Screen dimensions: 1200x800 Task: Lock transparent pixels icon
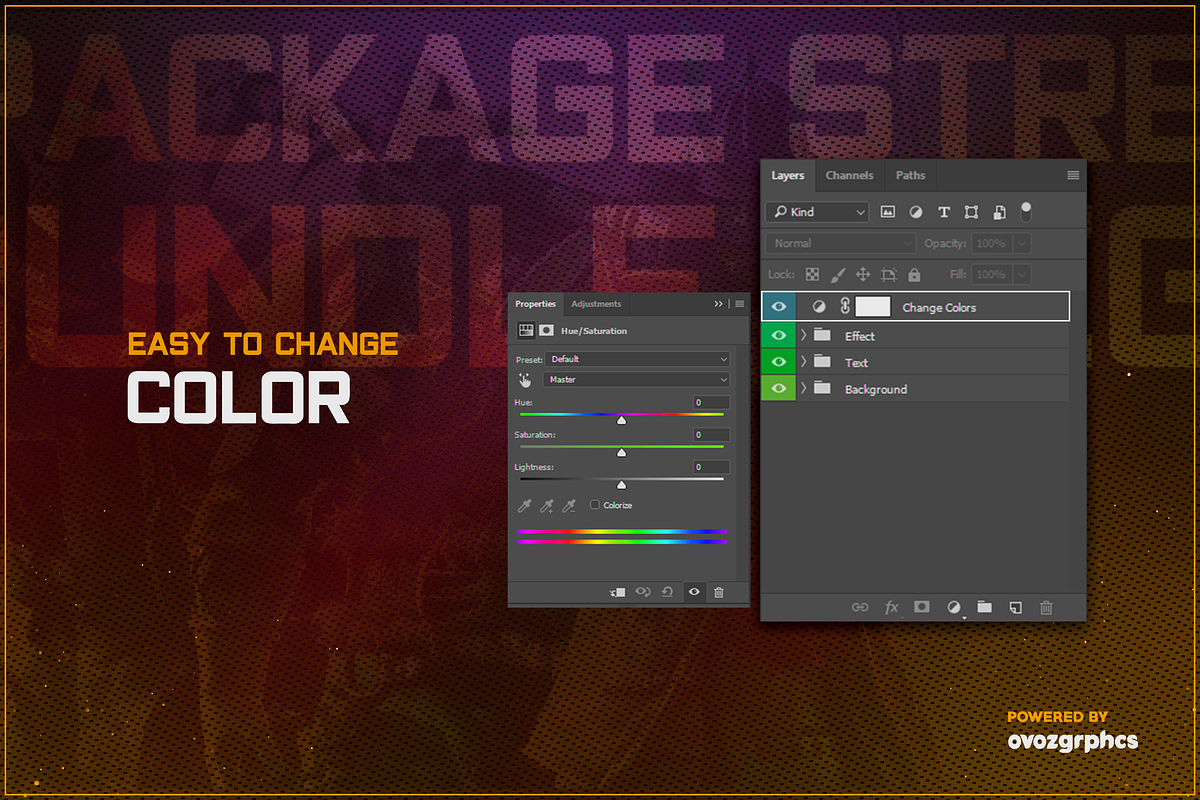(812, 274)
